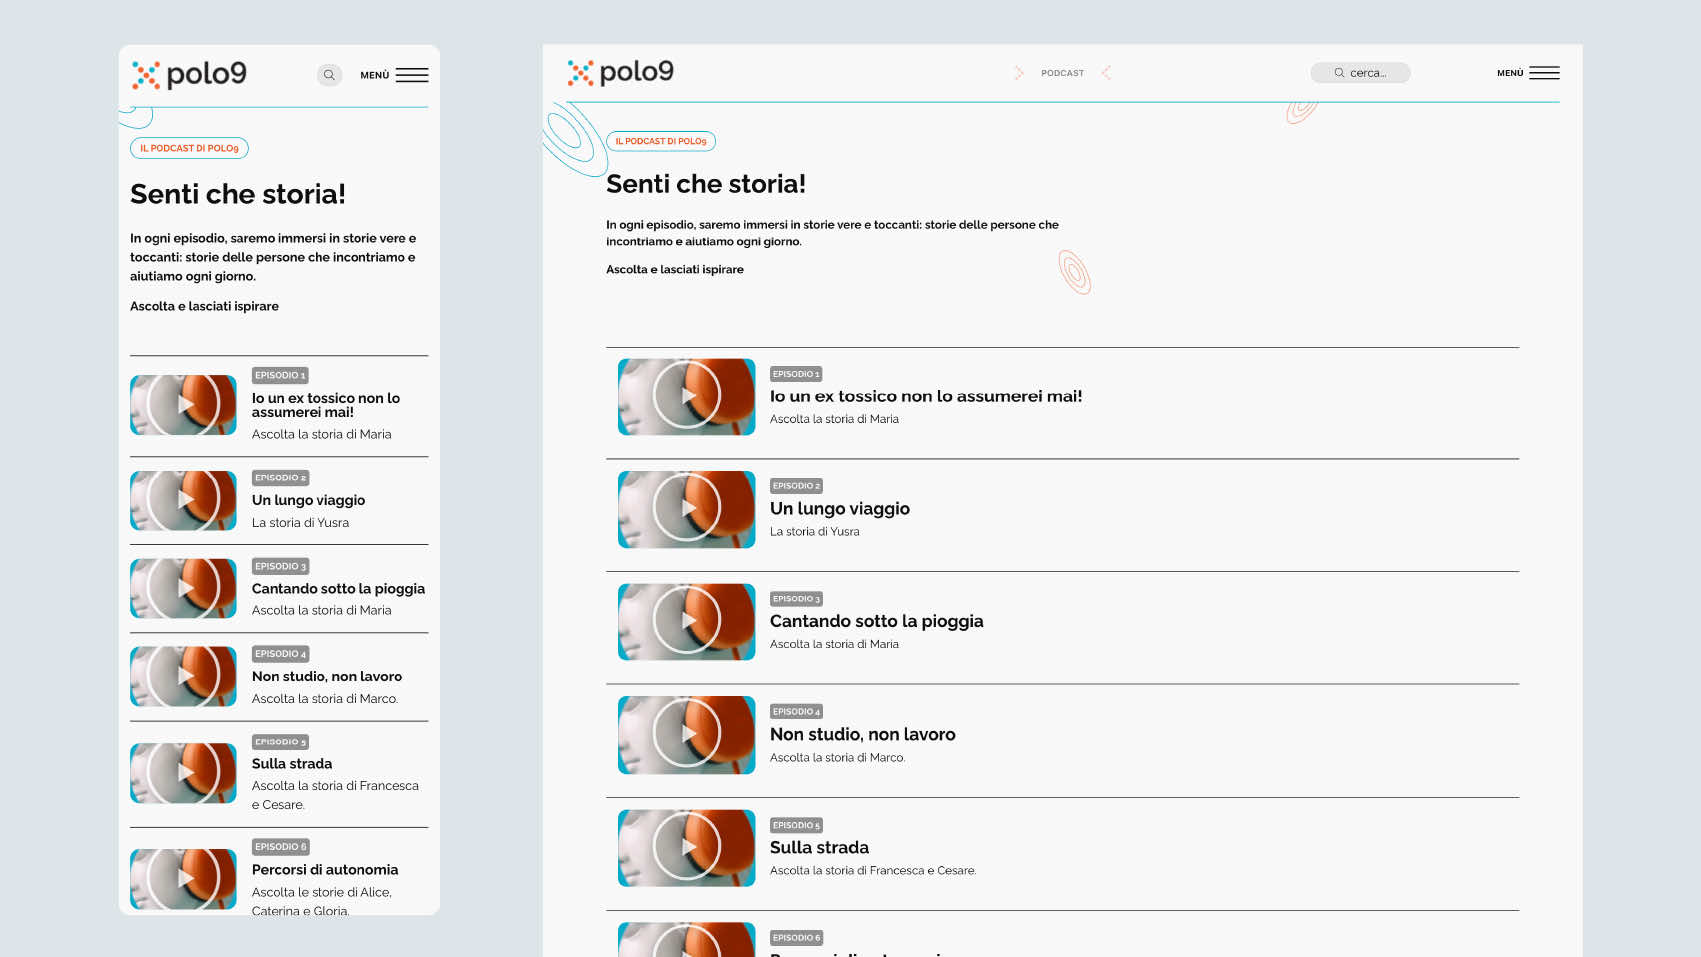This screenshot has height=957, width=1701.
Task: Open mobile 'Non studio, non lavoro' title
Action: 327,677
